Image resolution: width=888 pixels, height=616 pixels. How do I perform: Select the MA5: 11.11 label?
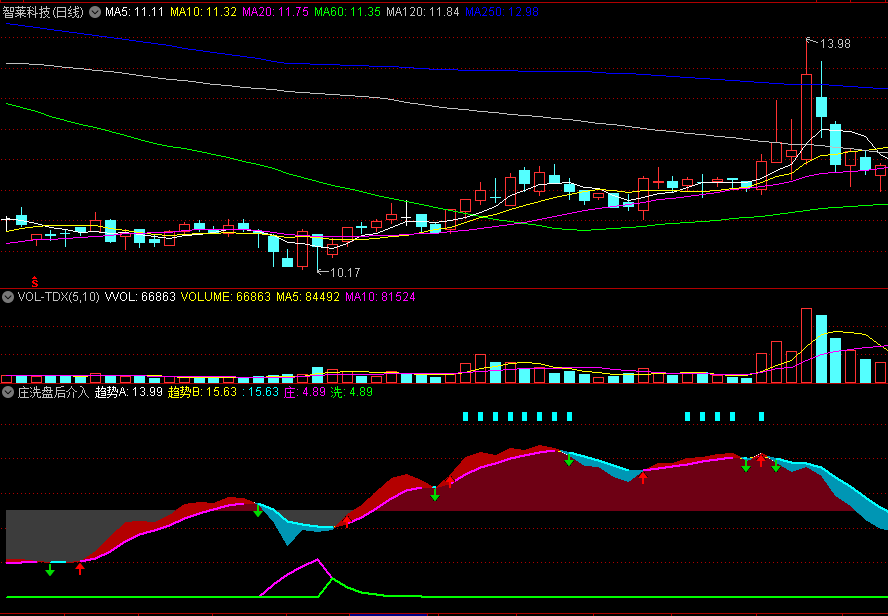point(135,12)
